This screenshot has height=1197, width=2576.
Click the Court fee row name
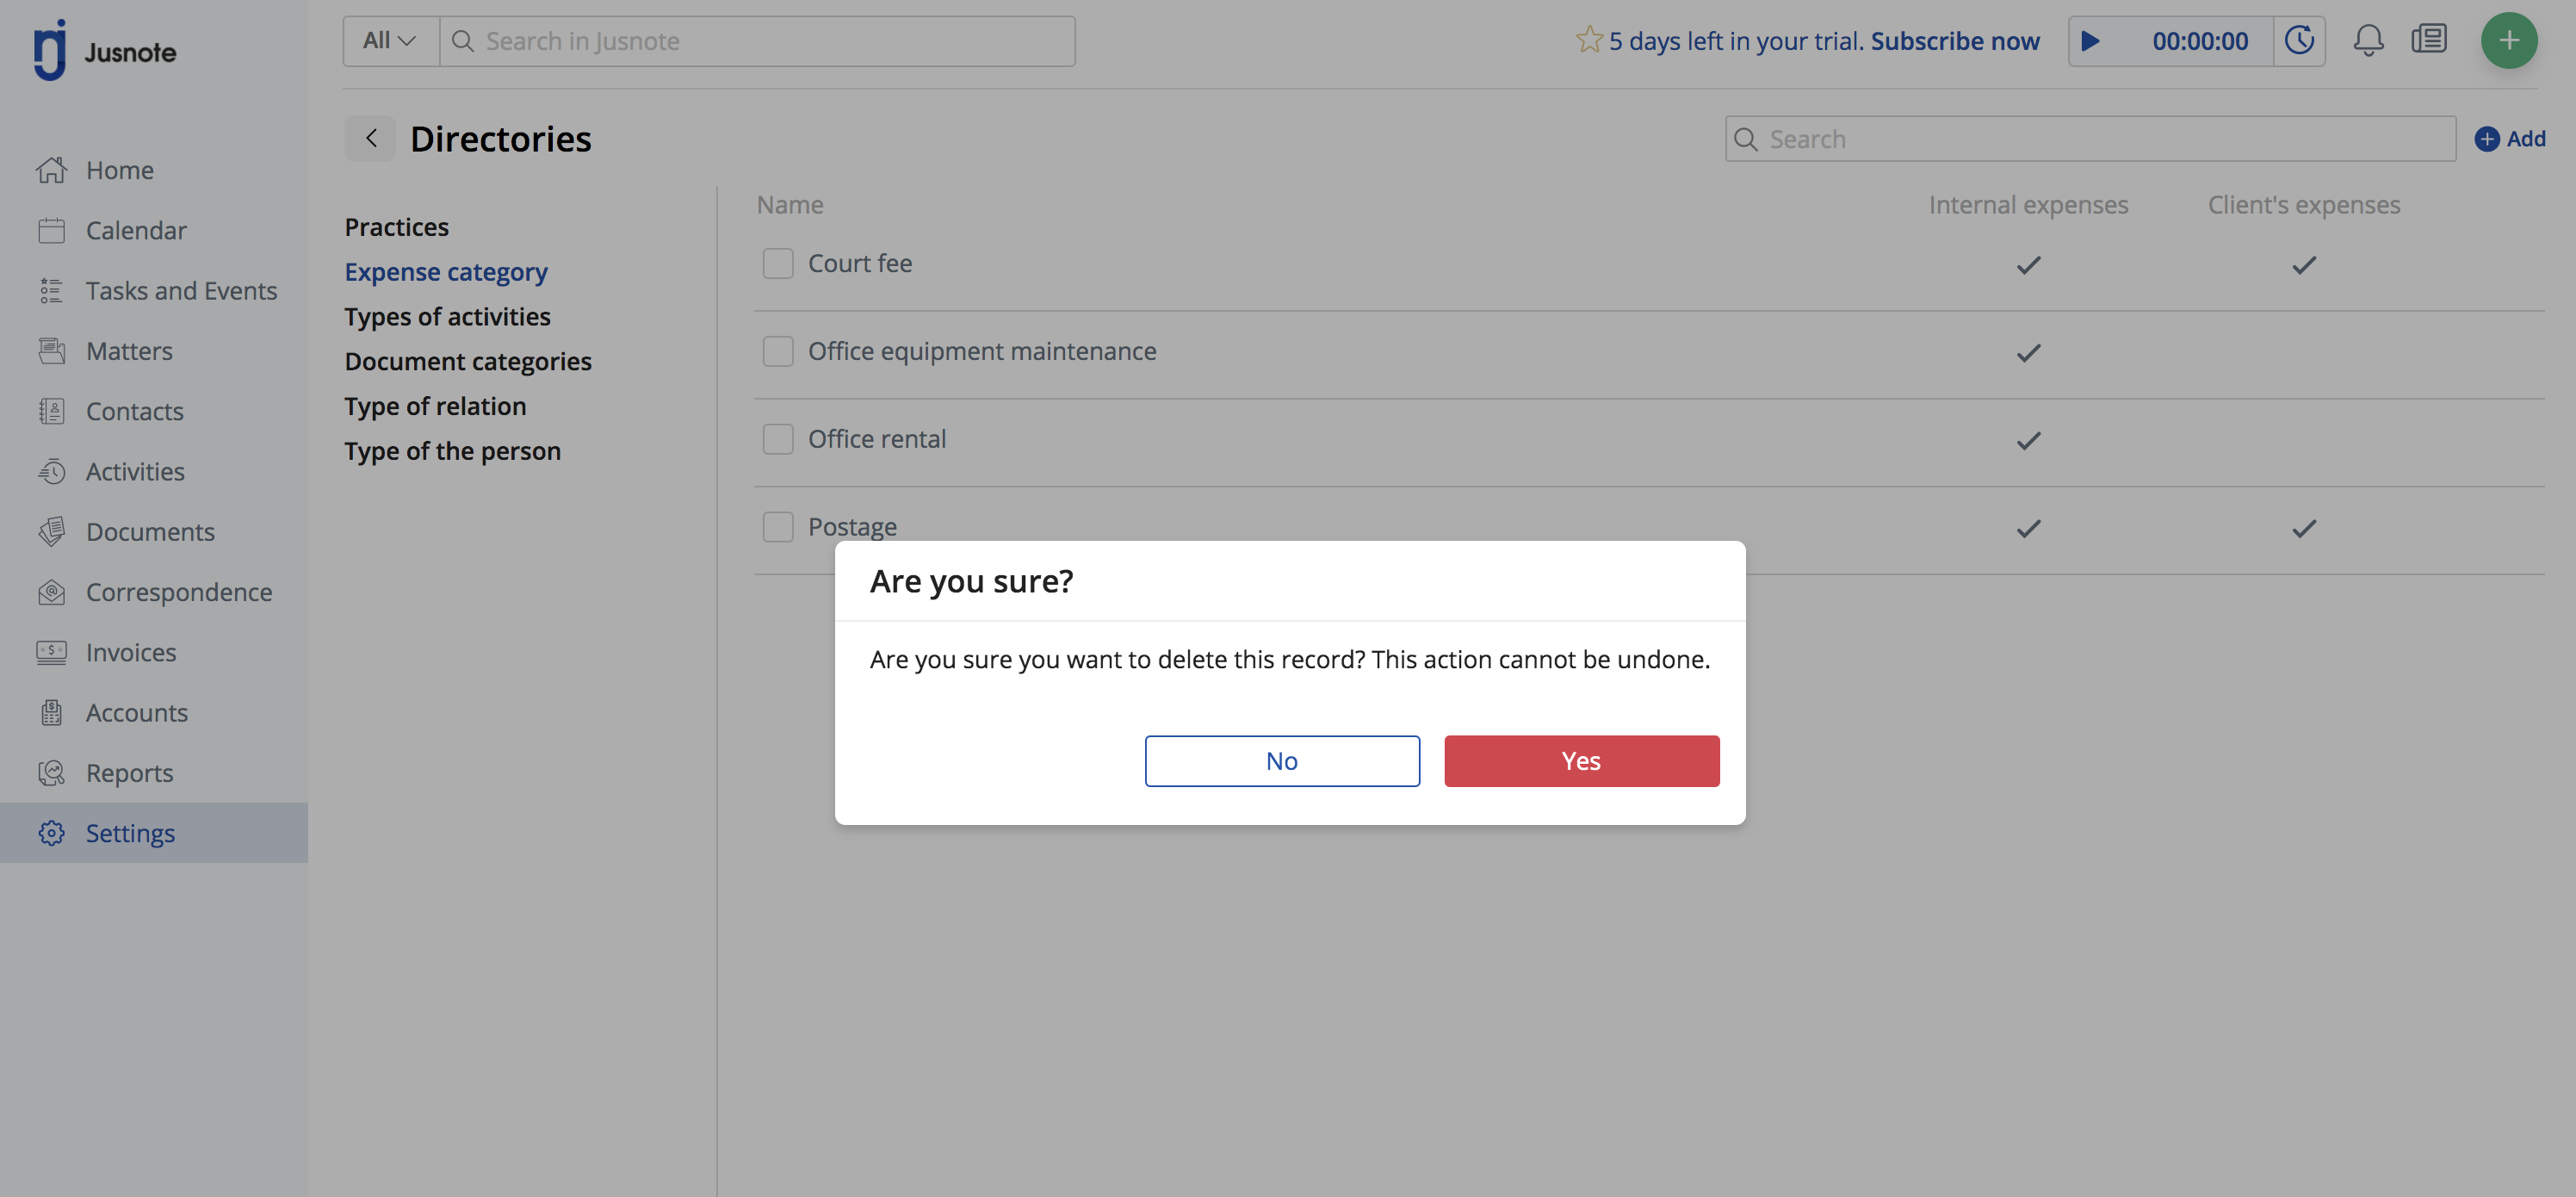click(860, 263)
